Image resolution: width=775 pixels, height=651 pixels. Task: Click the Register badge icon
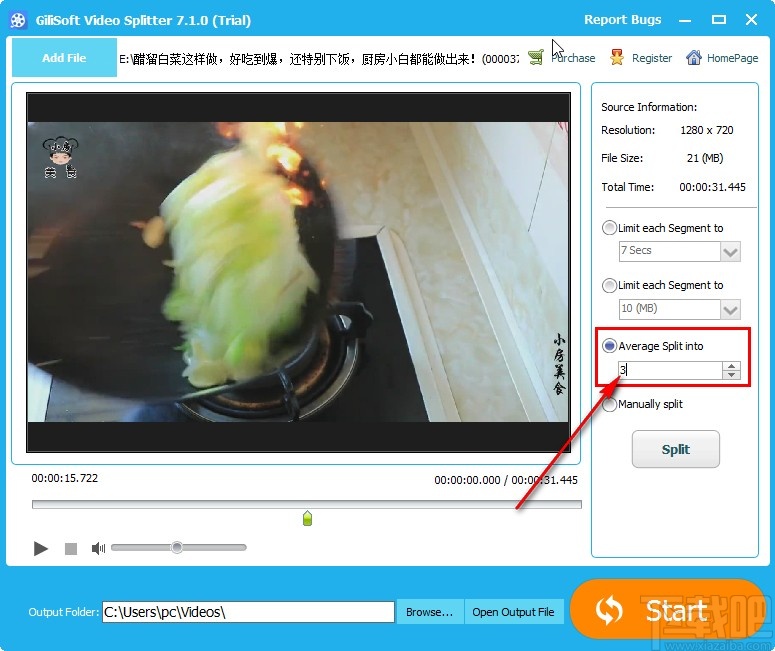pos(616,57)
